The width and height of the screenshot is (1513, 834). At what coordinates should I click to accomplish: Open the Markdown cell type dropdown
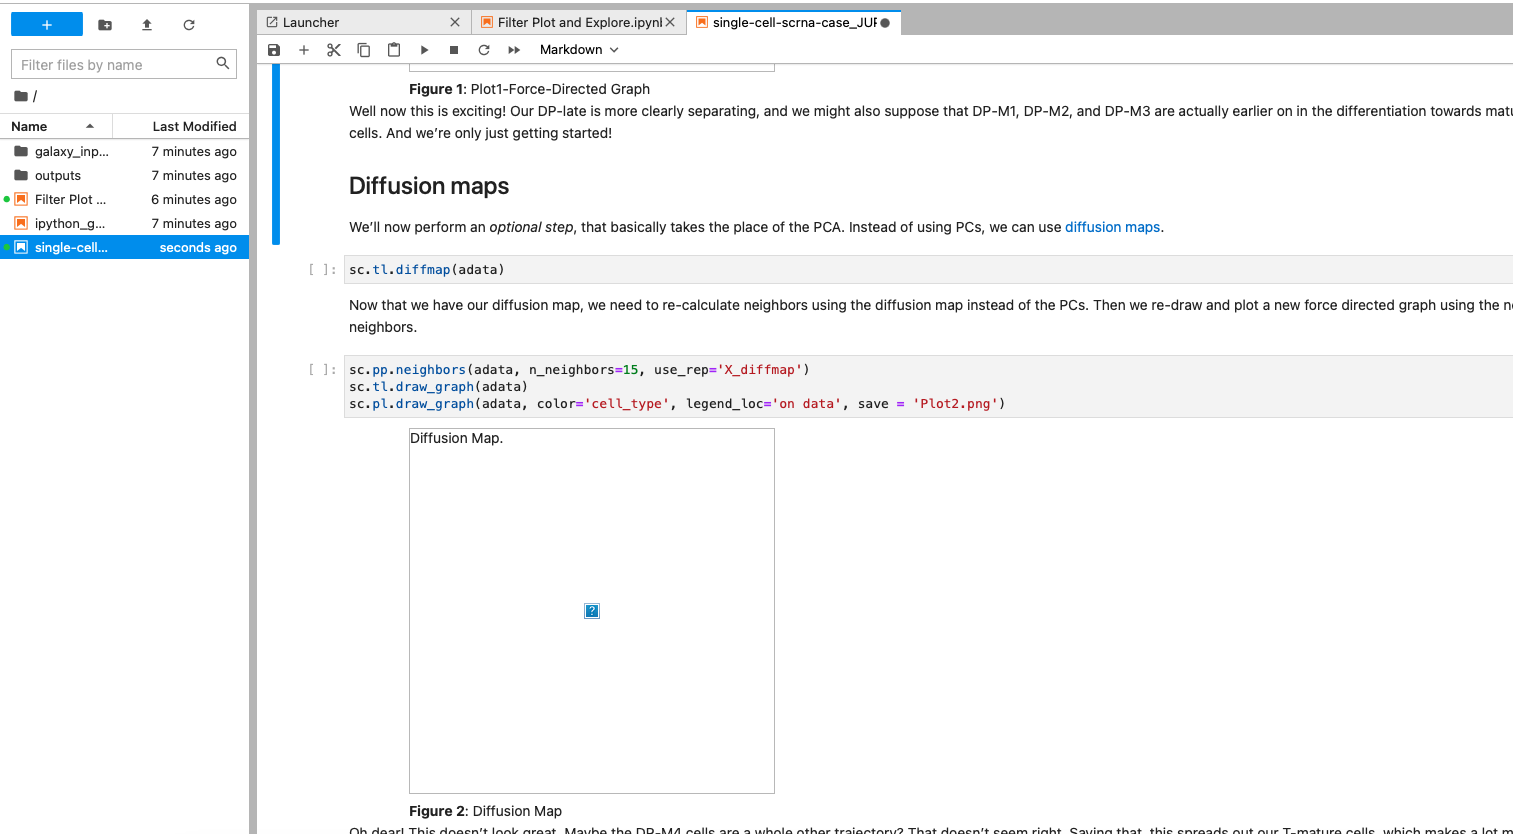coord(578,49)
